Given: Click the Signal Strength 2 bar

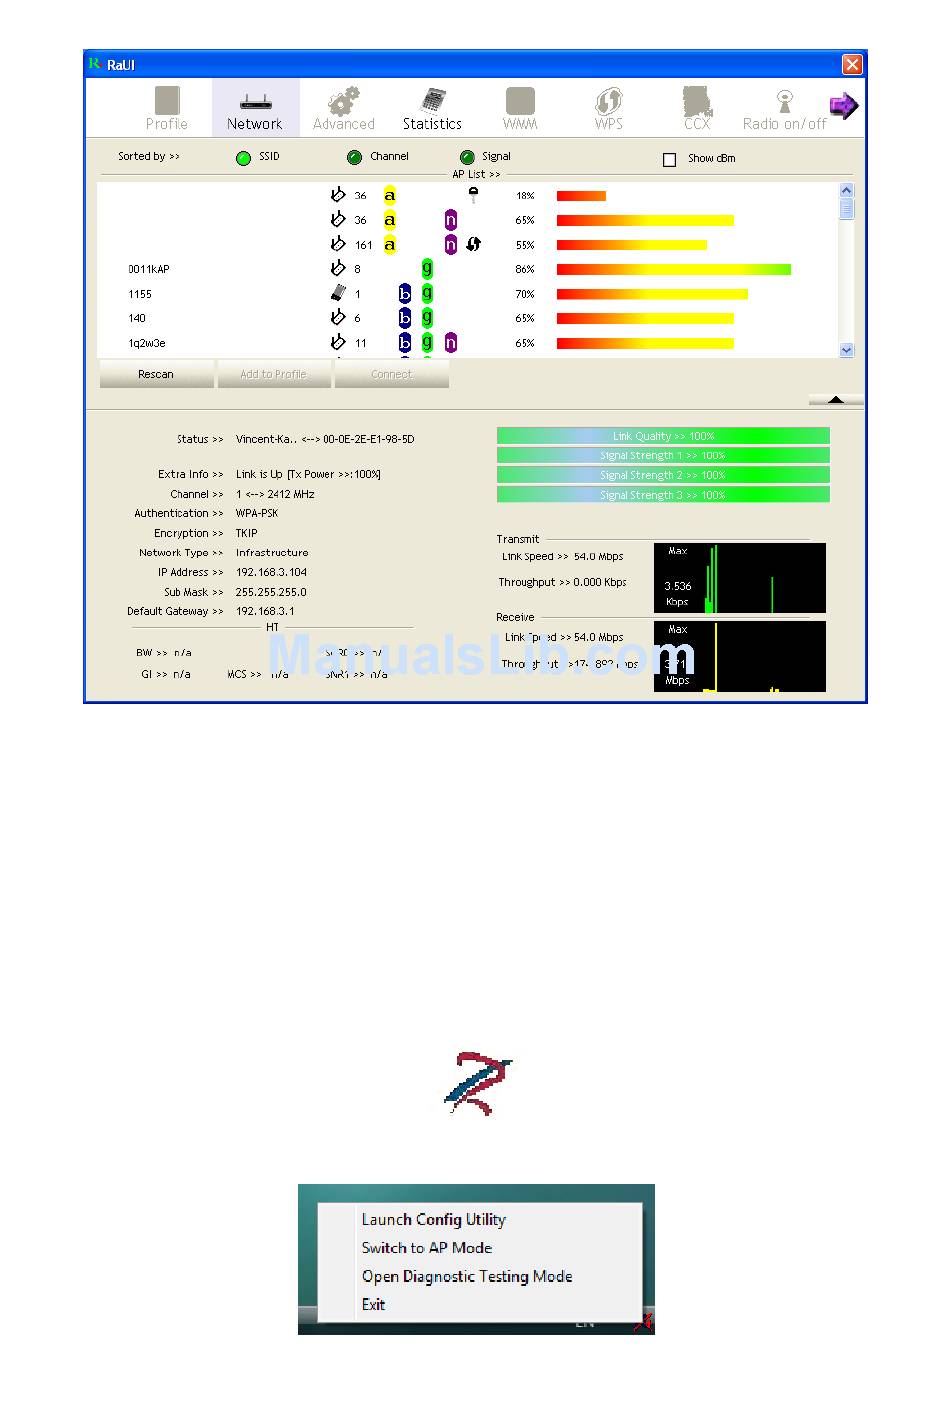Looking at the screenshot, I should pos(663,475).
